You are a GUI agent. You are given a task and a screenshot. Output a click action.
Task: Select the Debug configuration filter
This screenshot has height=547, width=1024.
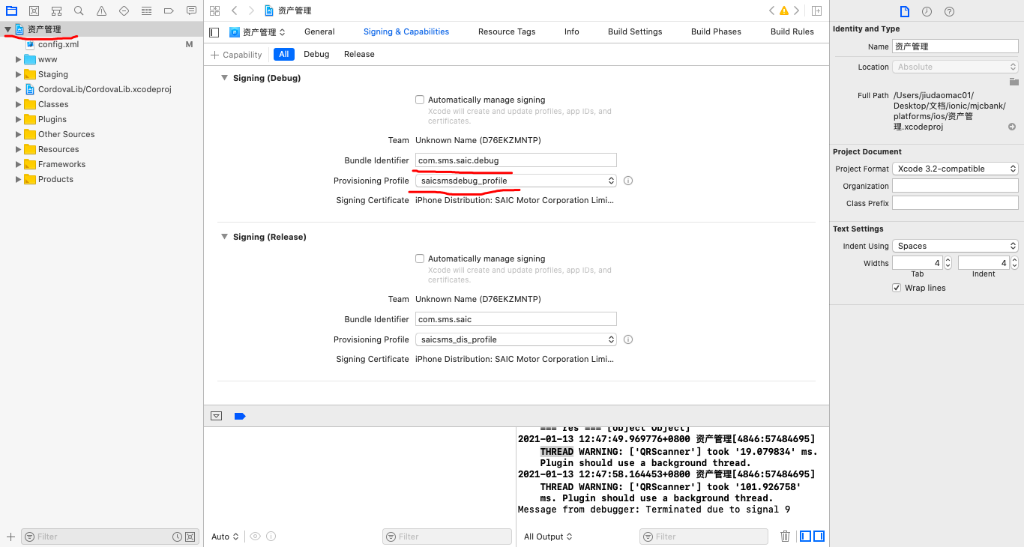coord(316,54)
